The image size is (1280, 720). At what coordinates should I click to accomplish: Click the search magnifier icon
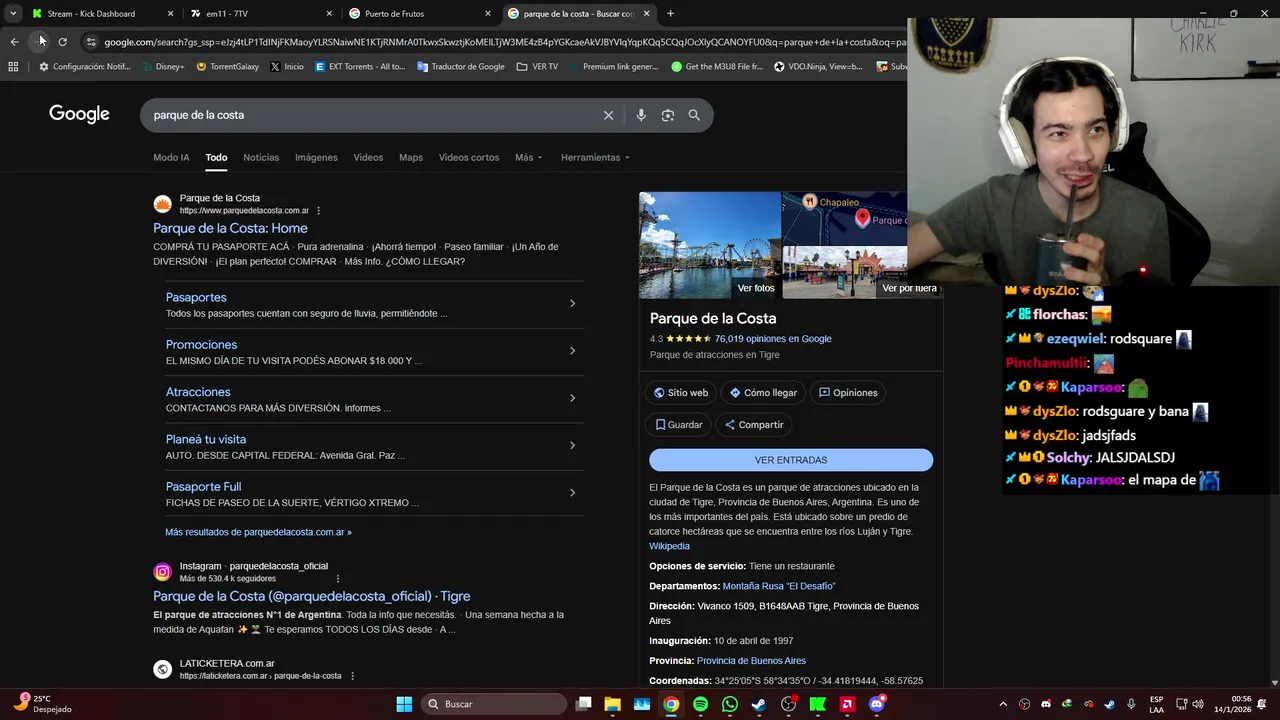694,115
